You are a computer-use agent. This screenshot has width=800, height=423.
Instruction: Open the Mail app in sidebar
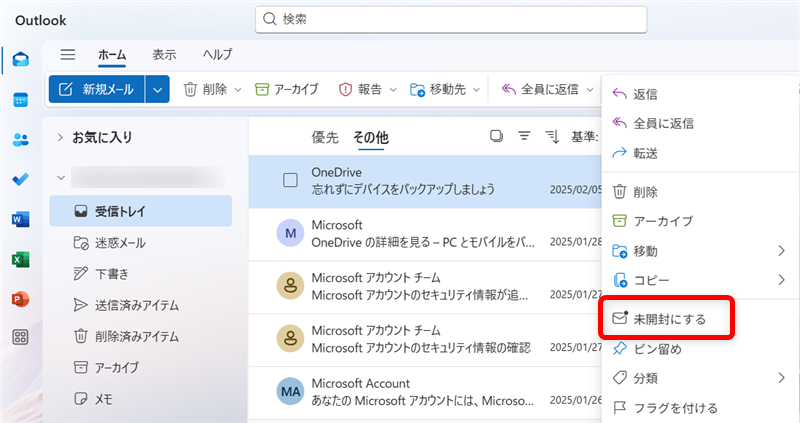pyautogui.click(x=20, y=60)
